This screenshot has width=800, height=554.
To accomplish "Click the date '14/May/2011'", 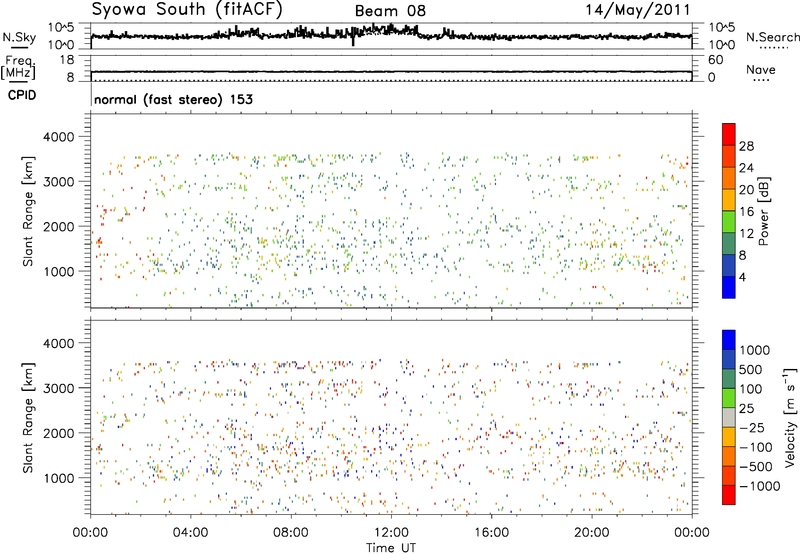I will click(637, 9).
